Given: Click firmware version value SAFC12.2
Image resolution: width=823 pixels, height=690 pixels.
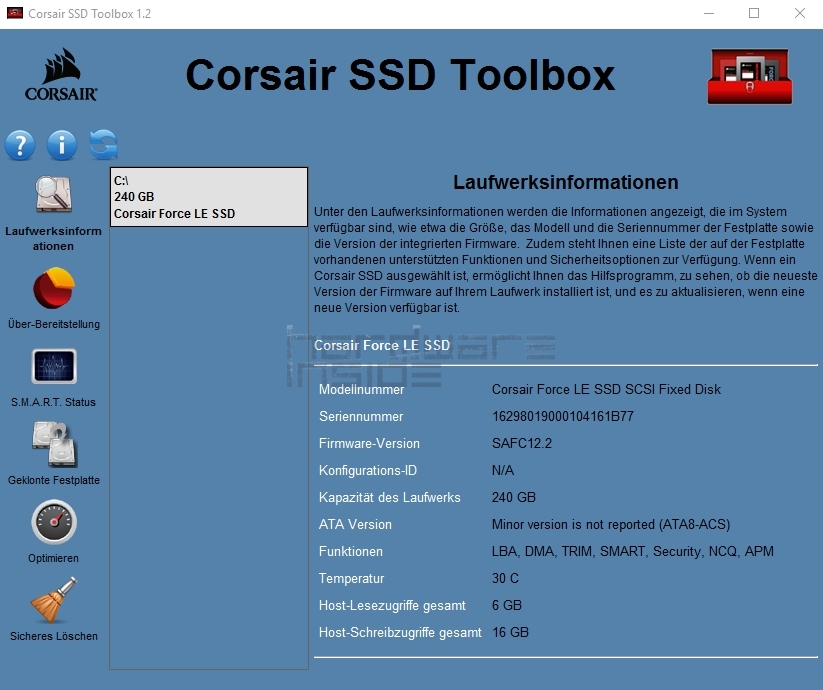Looking at the screenshot, I should [522, 443].
